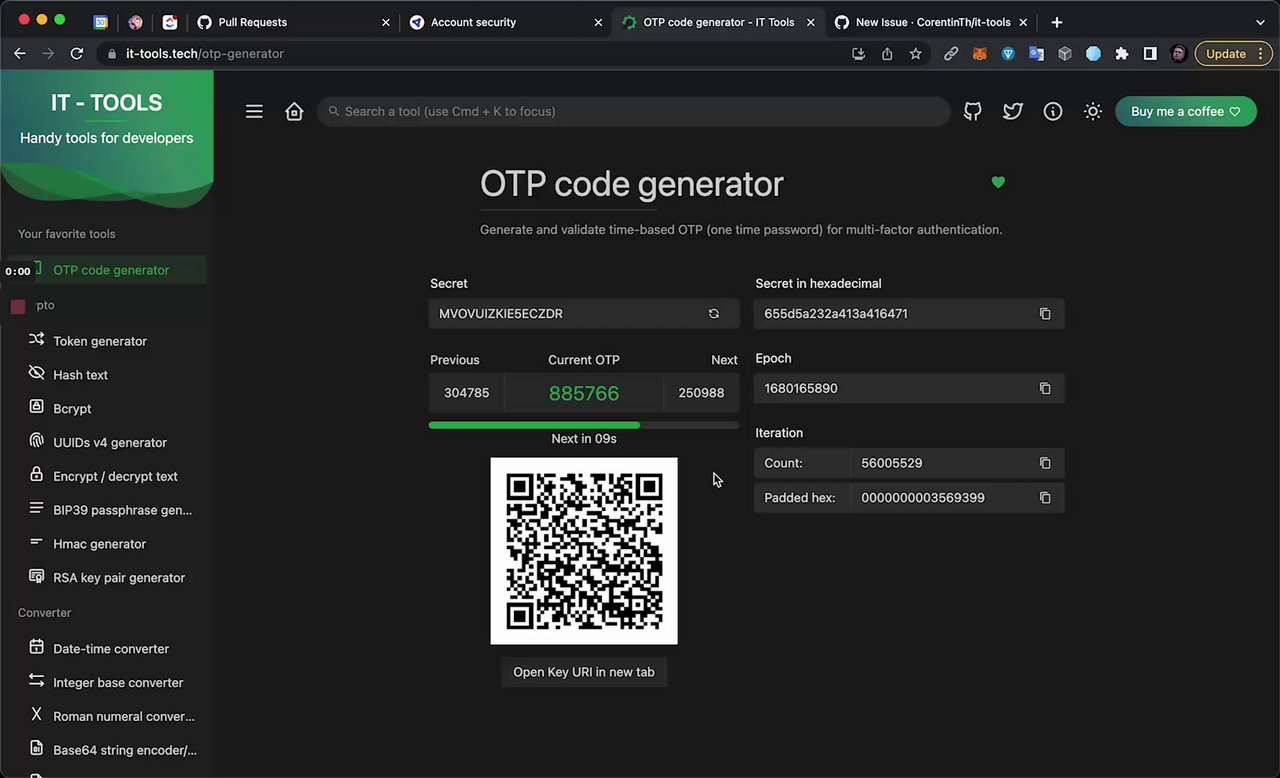Click the IT - TOOLS sidebar logo
1280x778 pixels.
click(107, 103)
